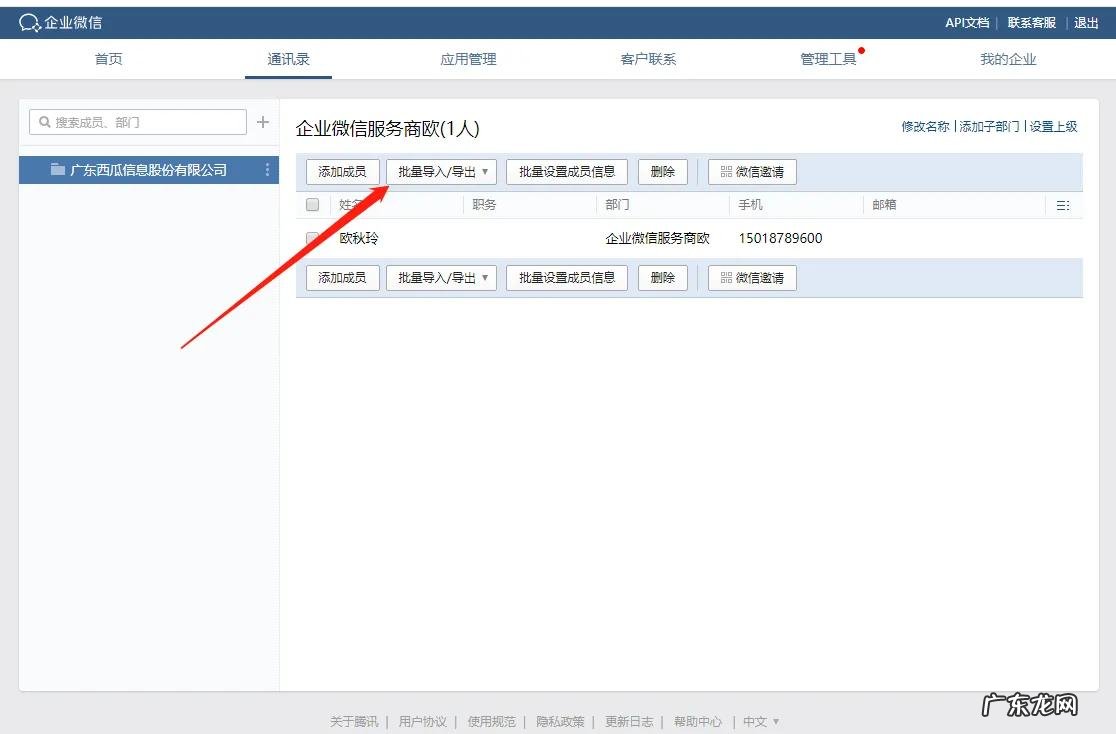
Task: Click the folder icon beside 广东西瓜信息股份有限公司
Action: (x=57, y=169)
